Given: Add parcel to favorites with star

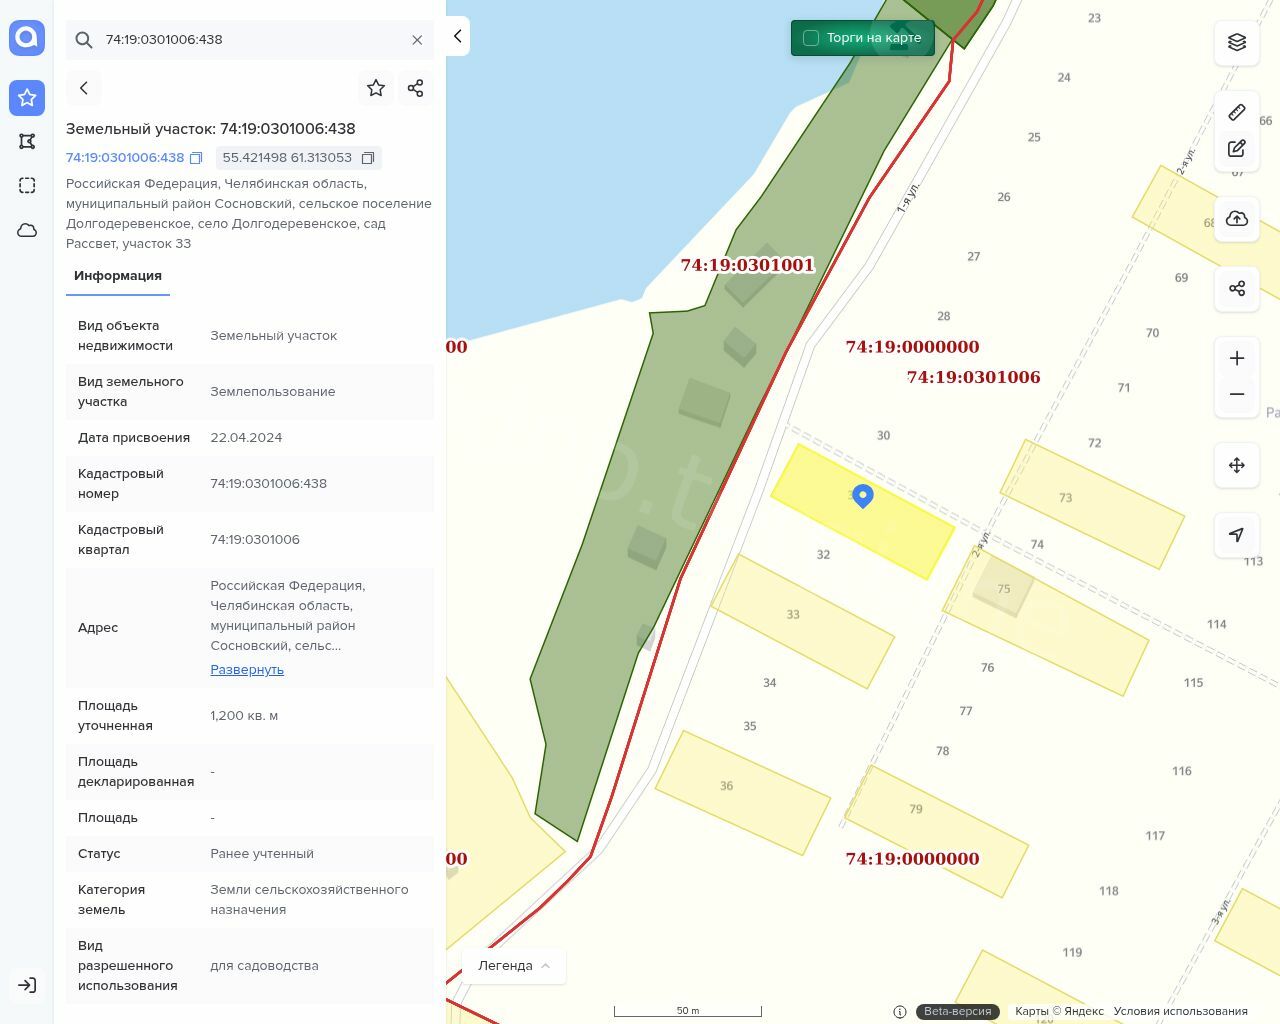Looking at the screenshot, I should (376, 88).
